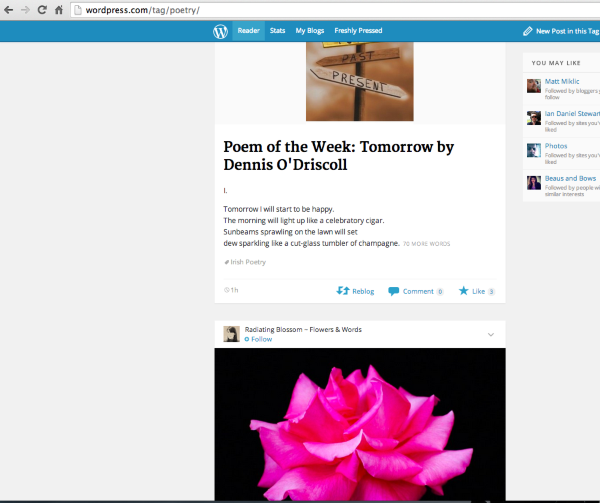
Task: Open the Past Present signpost image
Action: pyautogui.click(x=360, y=81)
